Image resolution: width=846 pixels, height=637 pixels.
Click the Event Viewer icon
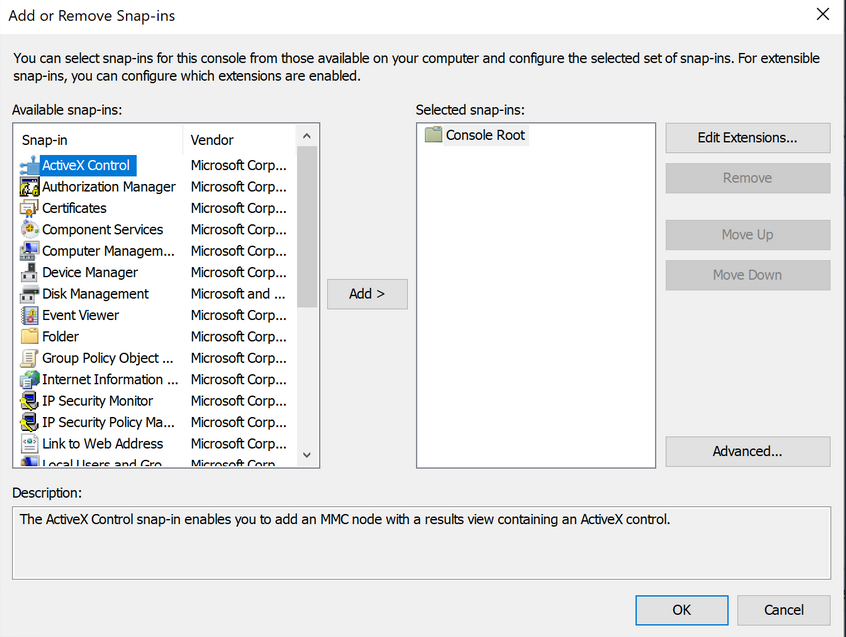pyautogui.click(x=29, y=315)
